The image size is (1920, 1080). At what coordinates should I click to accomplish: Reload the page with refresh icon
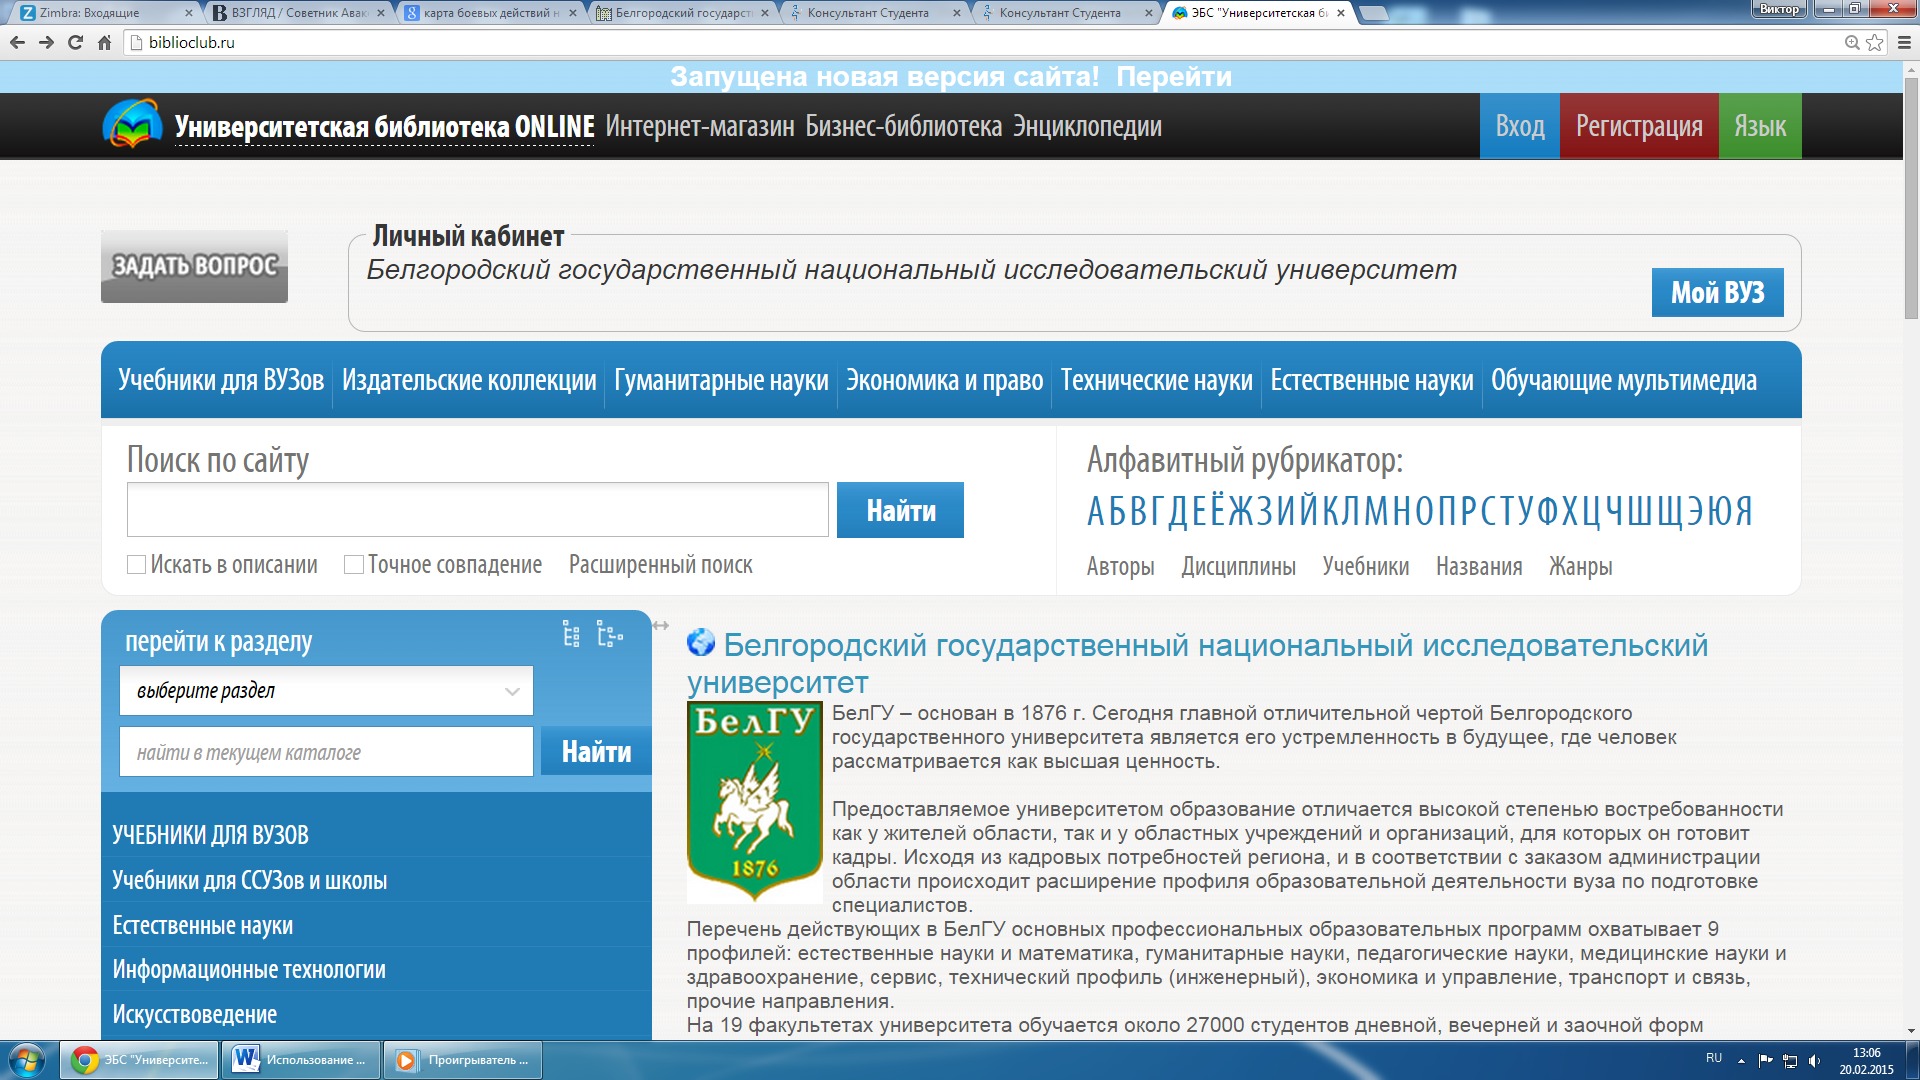click(x=75, y=42)
